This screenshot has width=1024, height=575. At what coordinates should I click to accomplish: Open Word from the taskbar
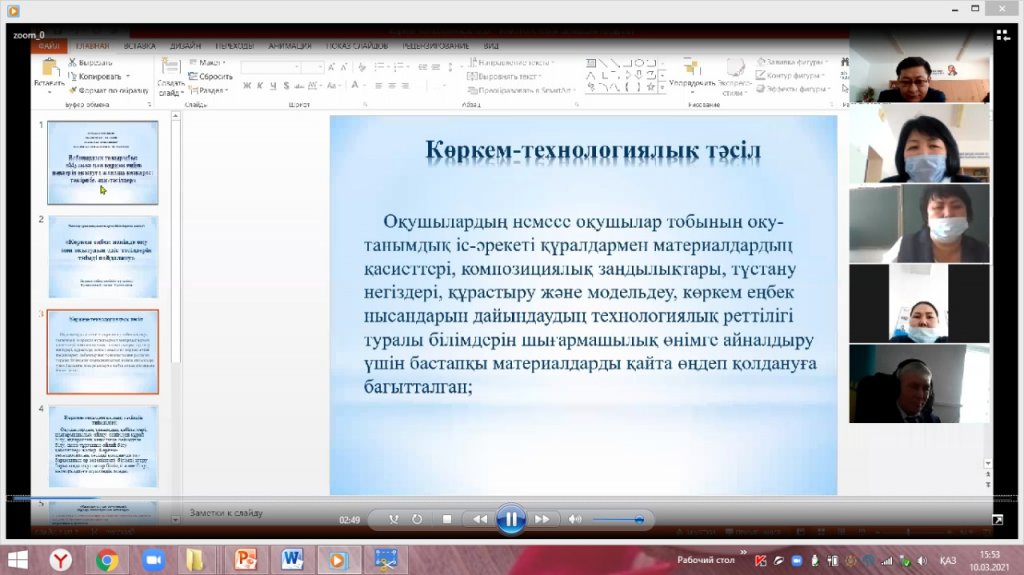tap(292, 560)
